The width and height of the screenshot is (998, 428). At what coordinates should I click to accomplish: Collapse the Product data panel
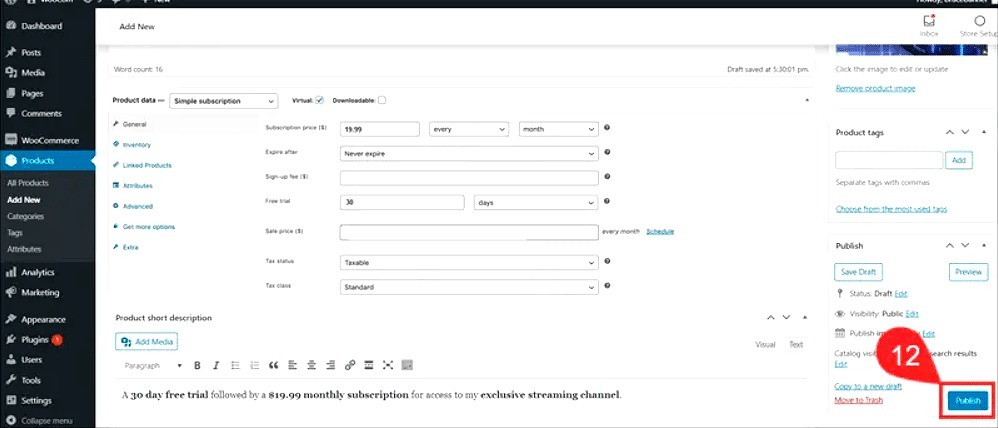click(x=807, y=101)
